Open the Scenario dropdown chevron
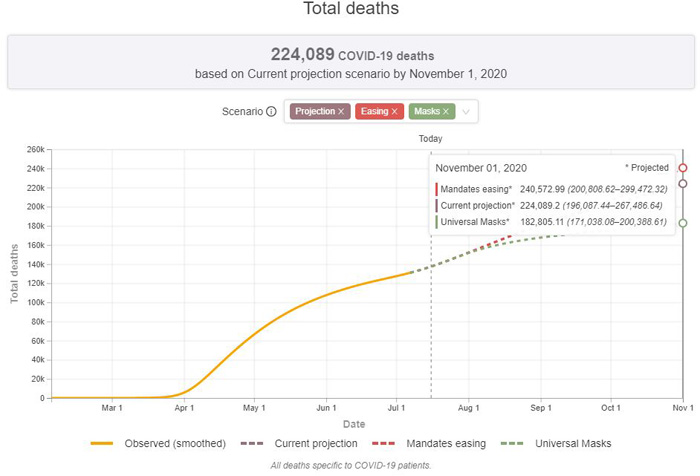 click(x=466, y=112)
